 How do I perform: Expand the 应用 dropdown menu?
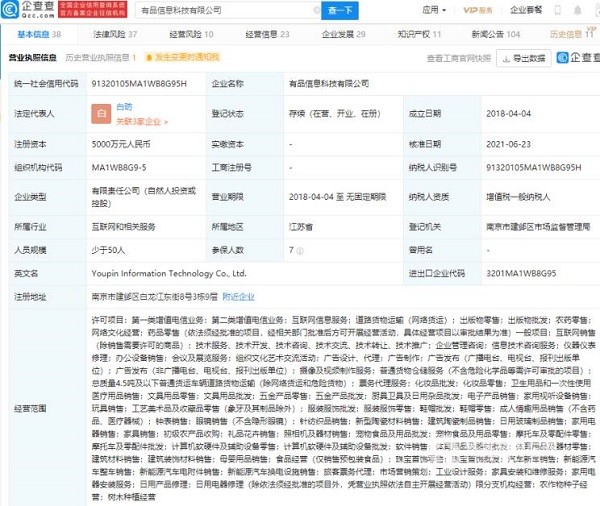point(434,10)
